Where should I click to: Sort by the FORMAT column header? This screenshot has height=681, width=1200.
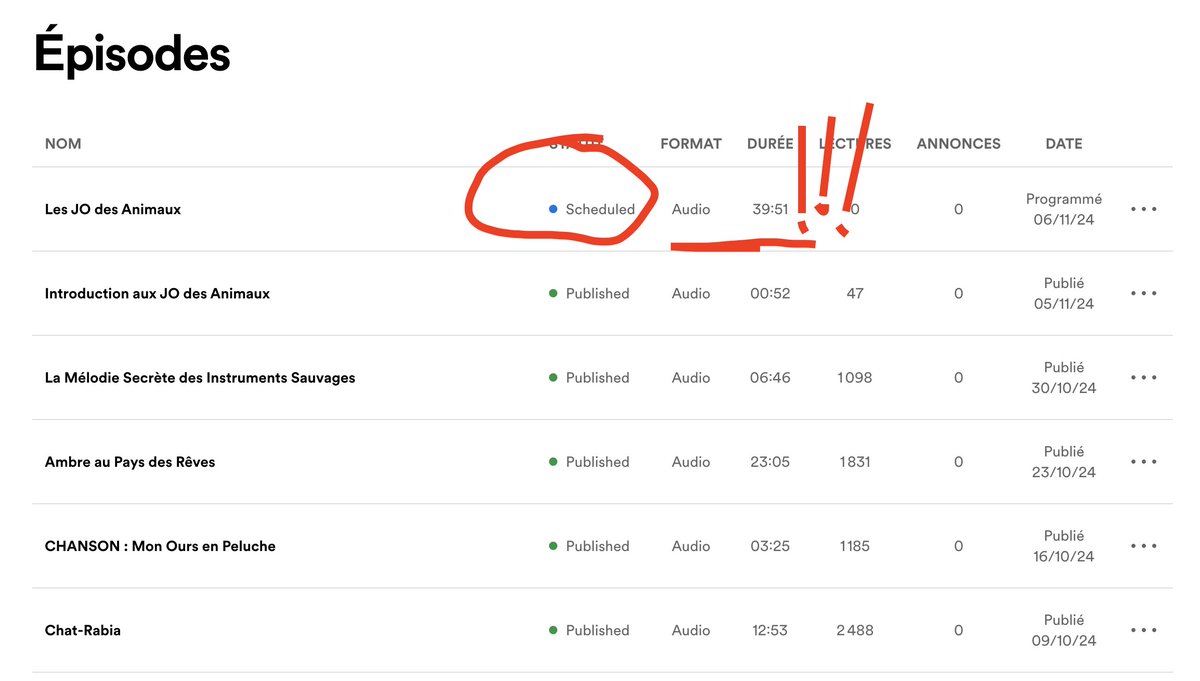(691, 144)
